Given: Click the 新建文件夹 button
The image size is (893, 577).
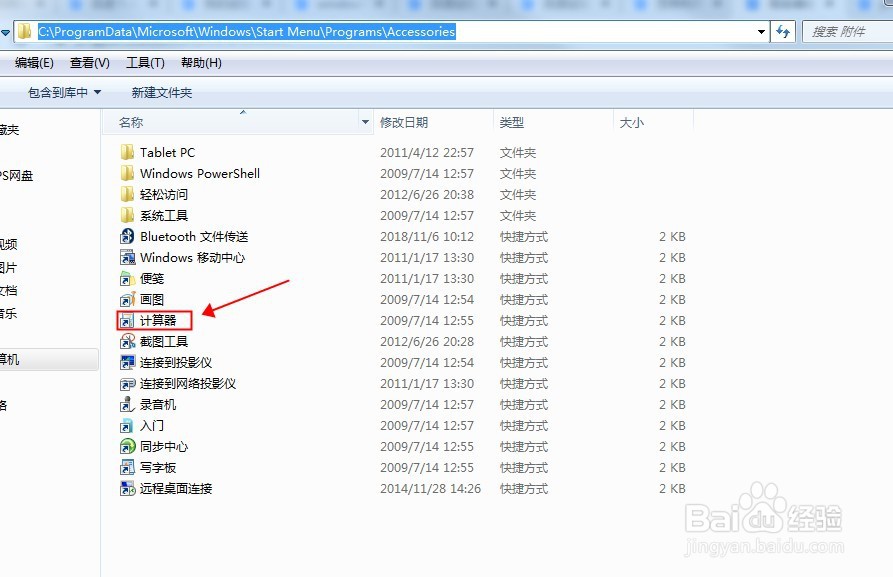Looking at the screenshot, I should pyautogui.click(x=162, y=92).
